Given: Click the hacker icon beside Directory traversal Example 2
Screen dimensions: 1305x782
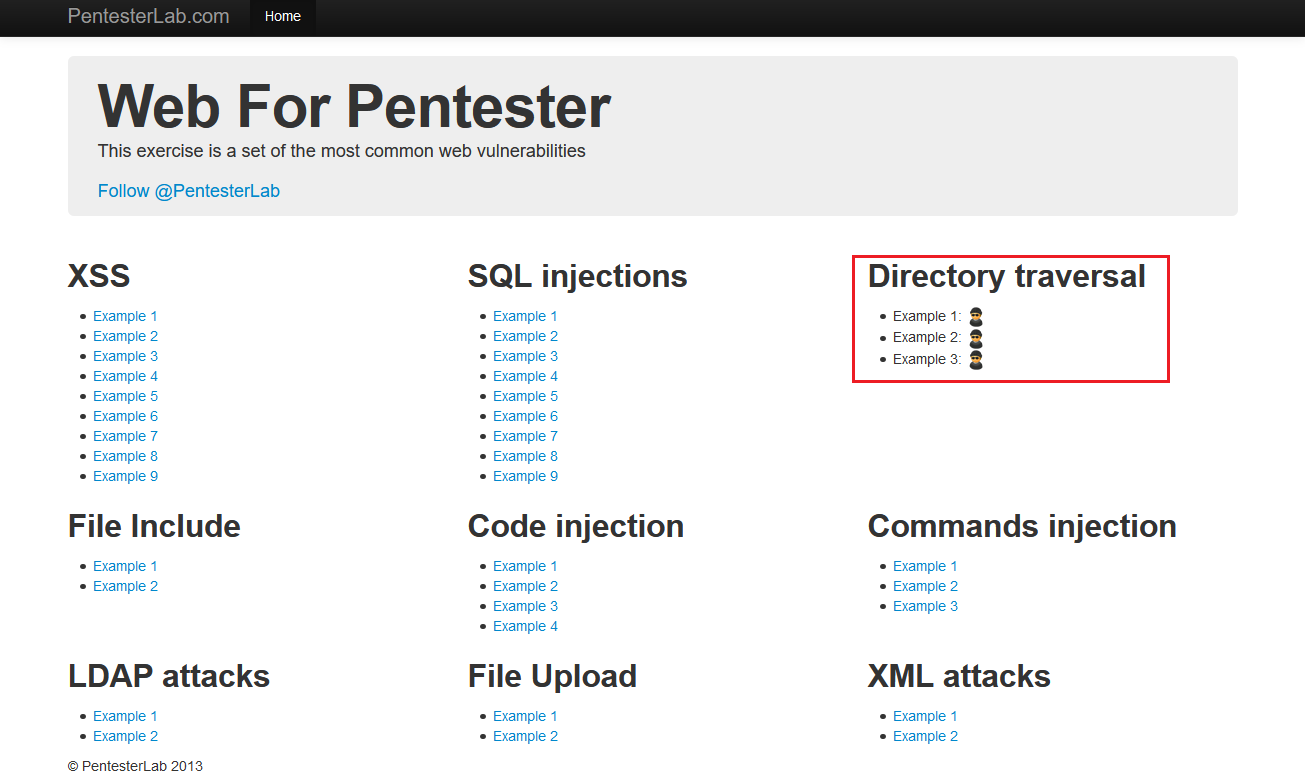Looking at the screenshot, I should click(x=976, y=338).
